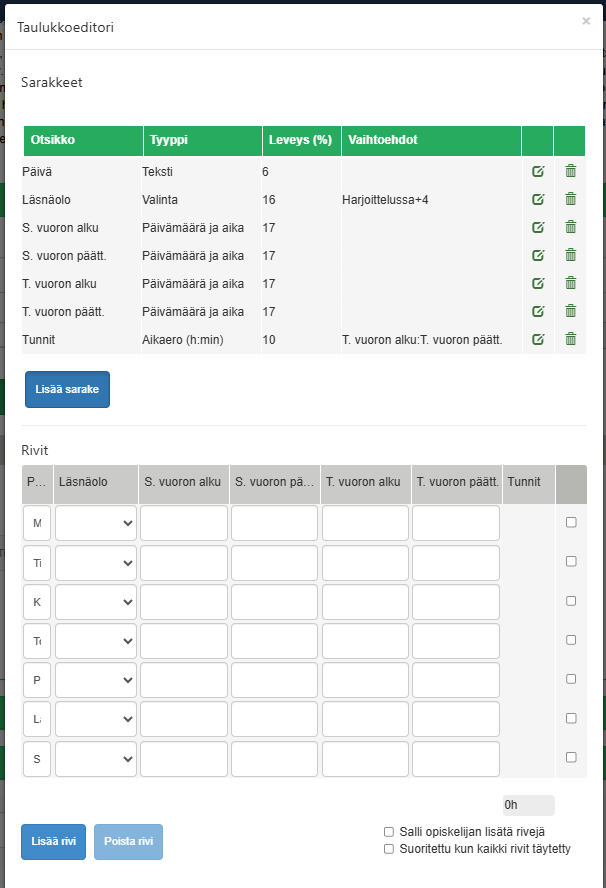Delete the Läsnäolo column
This screenshot has height=888, width=606.
pyautogui.click(x=570, y=199)
